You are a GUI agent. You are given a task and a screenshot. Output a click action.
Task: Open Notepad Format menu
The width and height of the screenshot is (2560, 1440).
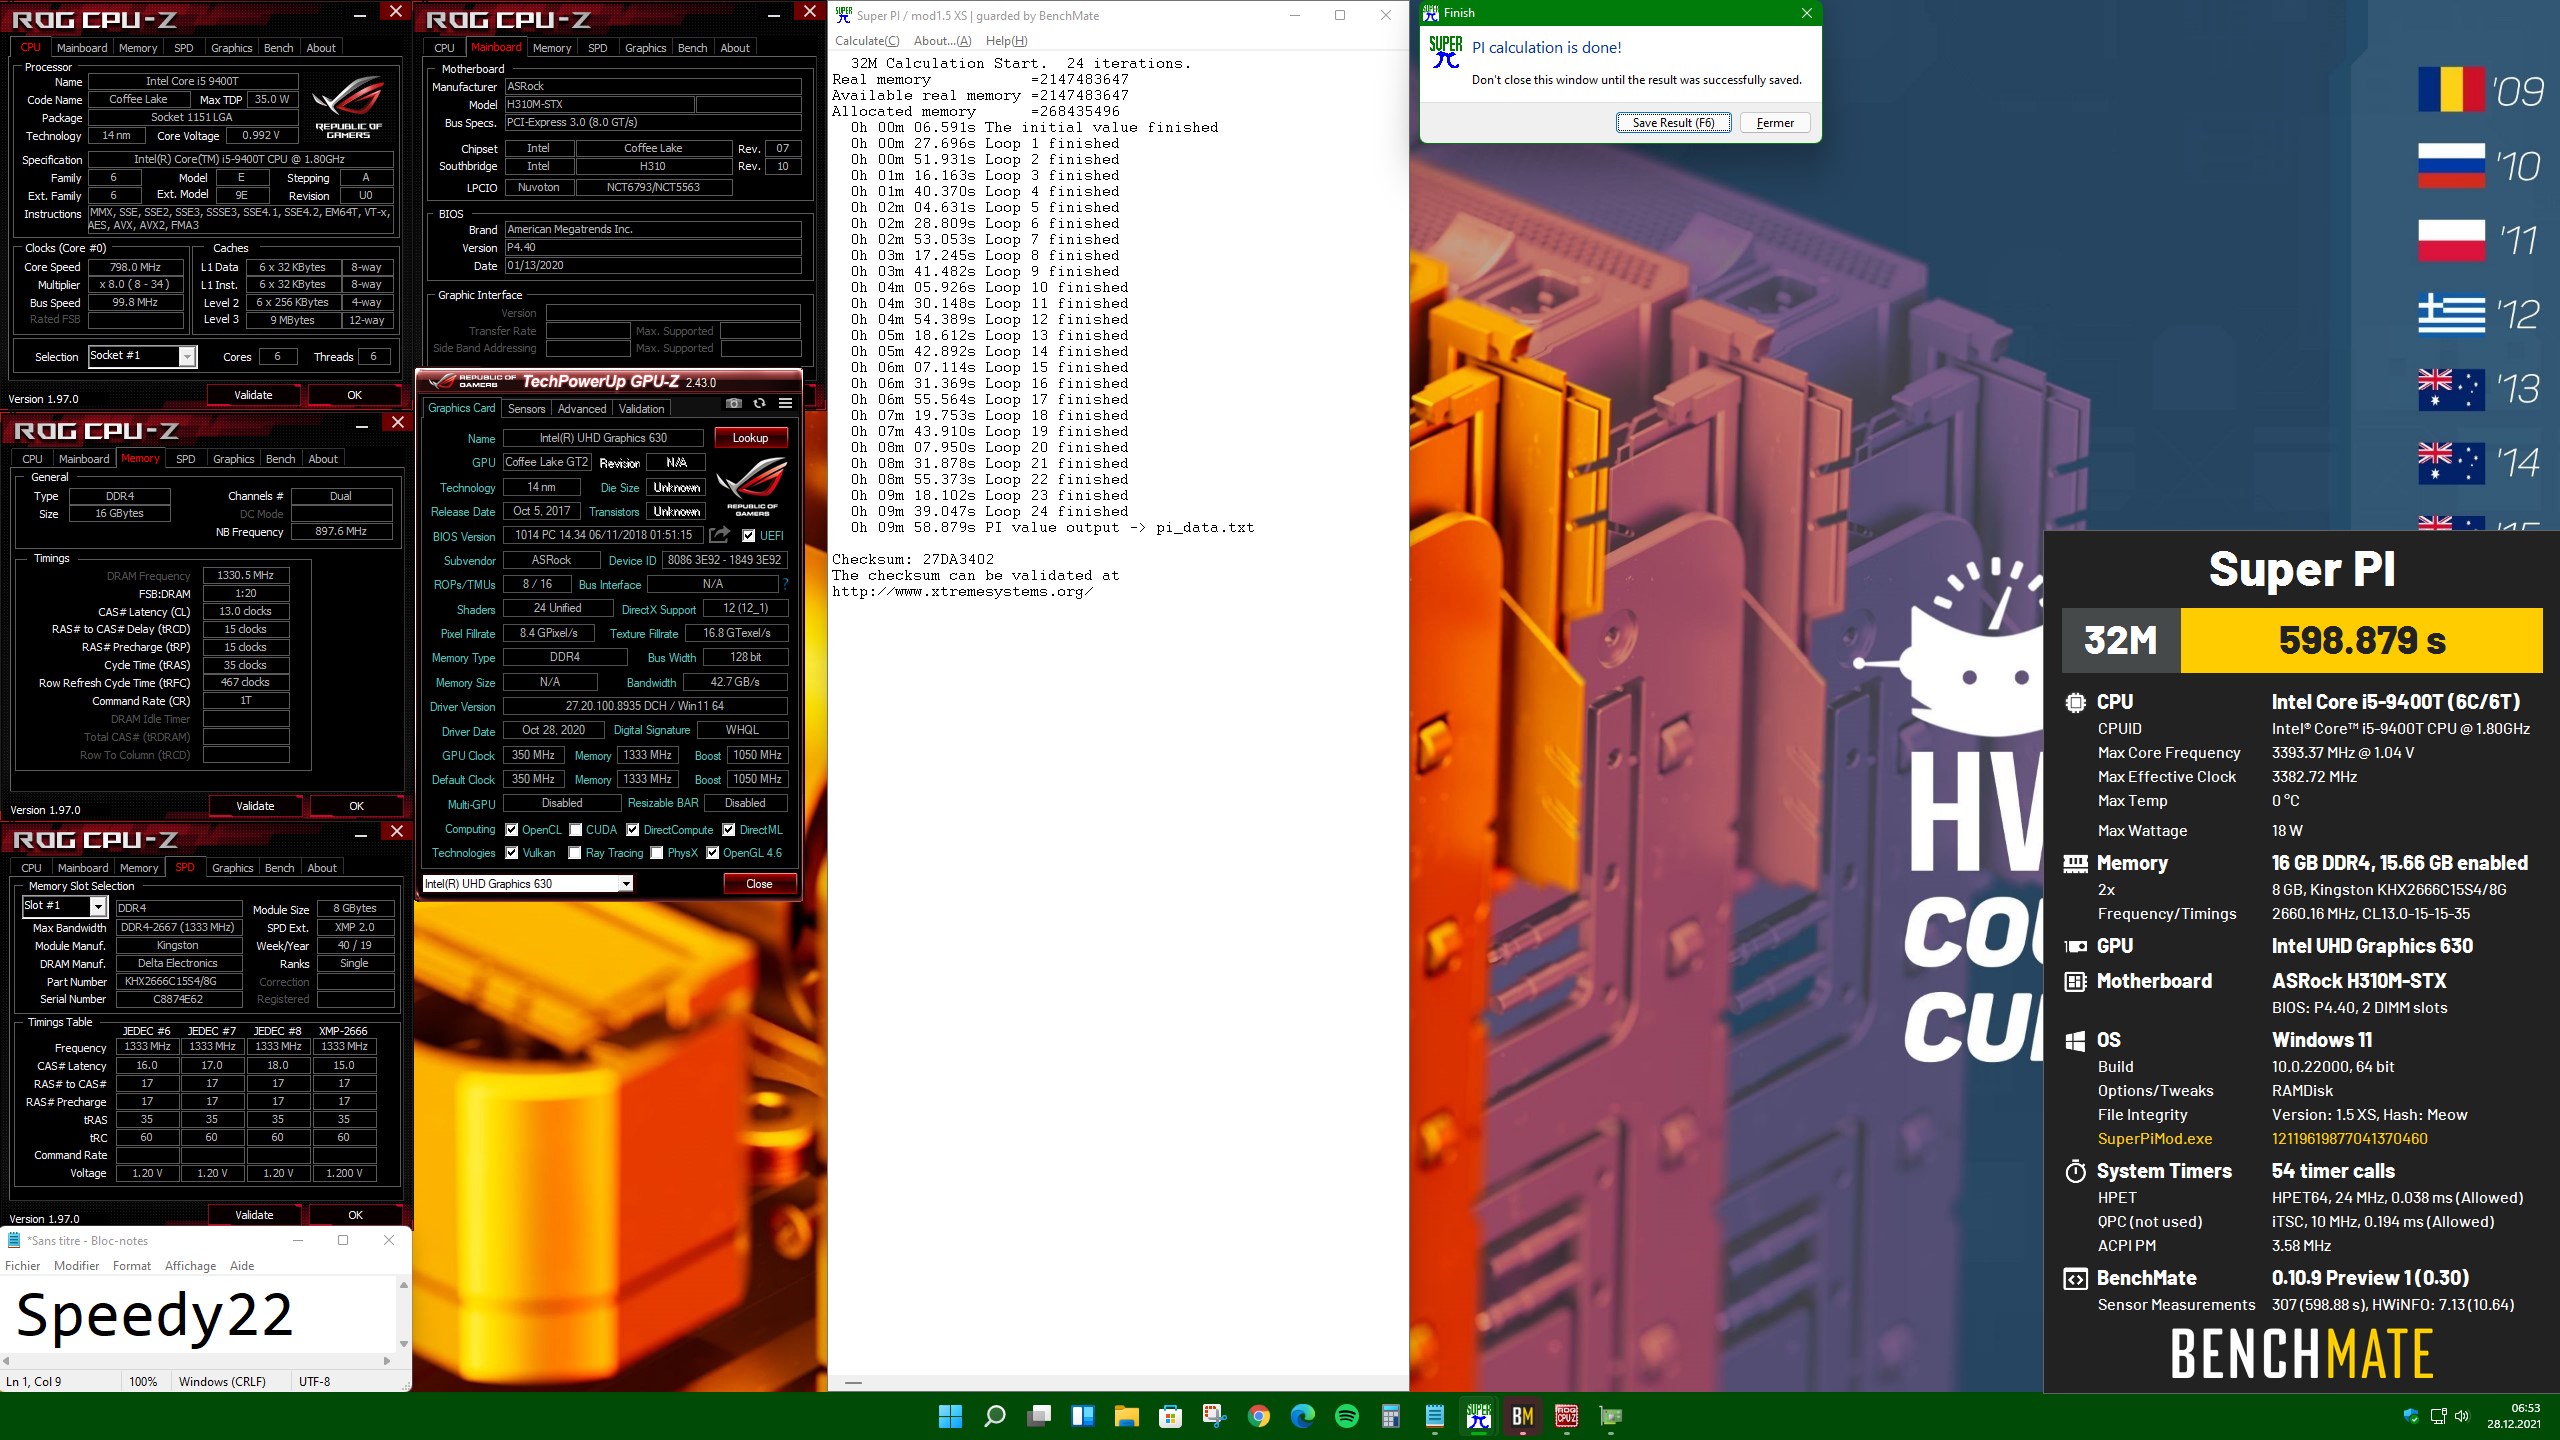pyautogui.click(x=132, y=1266)
